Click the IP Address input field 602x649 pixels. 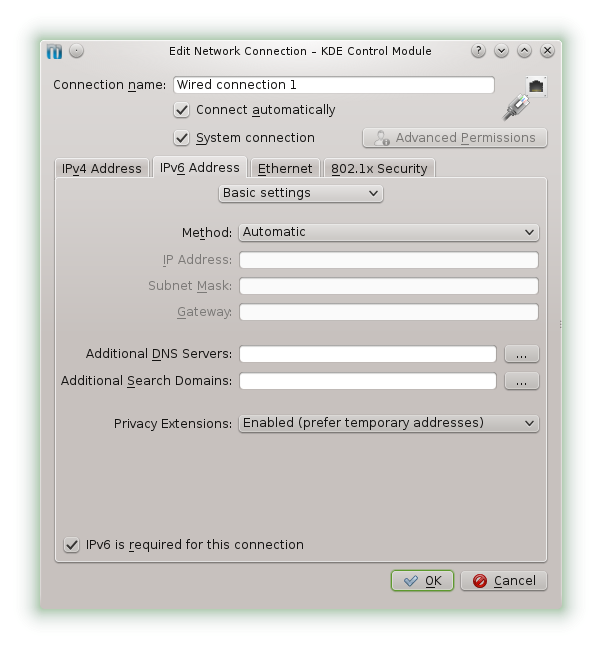(x=389, y=260)
